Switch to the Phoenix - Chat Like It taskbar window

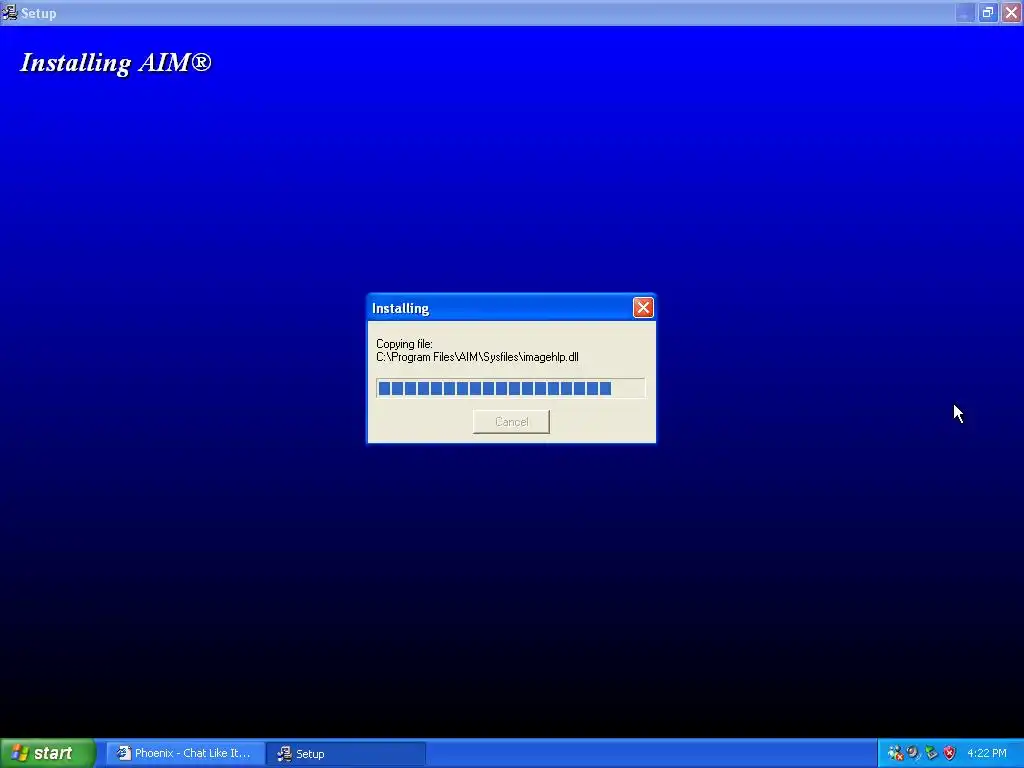click(185, 753)
